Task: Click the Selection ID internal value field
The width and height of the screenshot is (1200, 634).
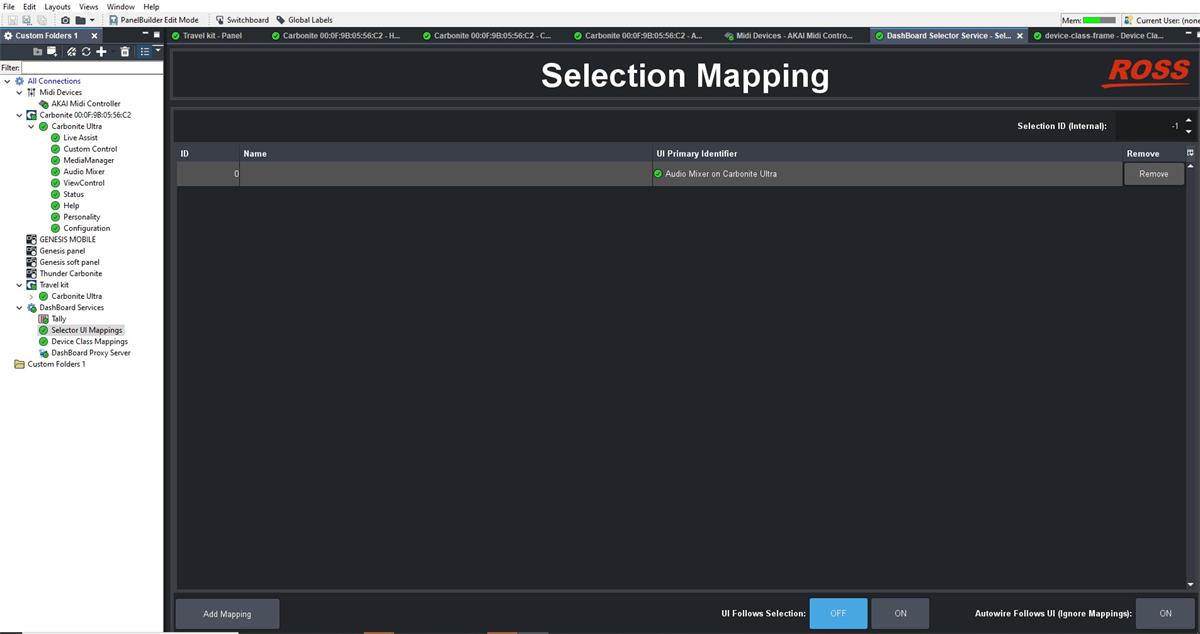Action: (x=1148, y=126)
